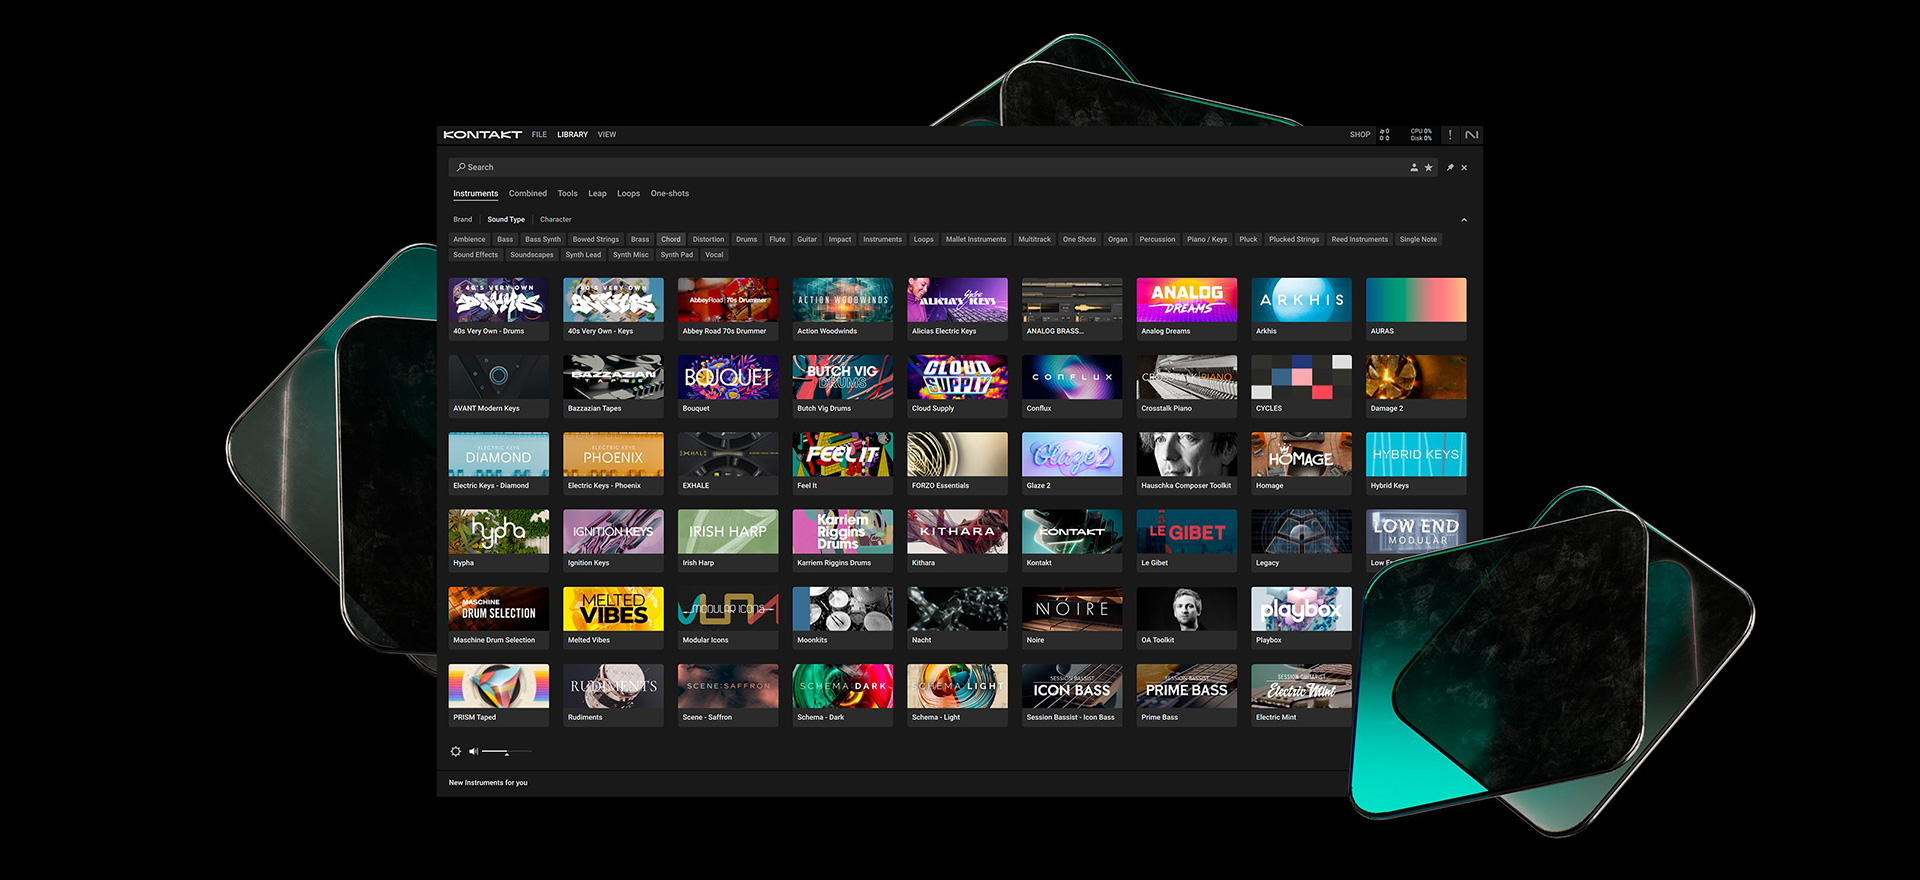Open the FILE menu

(539, 134)
